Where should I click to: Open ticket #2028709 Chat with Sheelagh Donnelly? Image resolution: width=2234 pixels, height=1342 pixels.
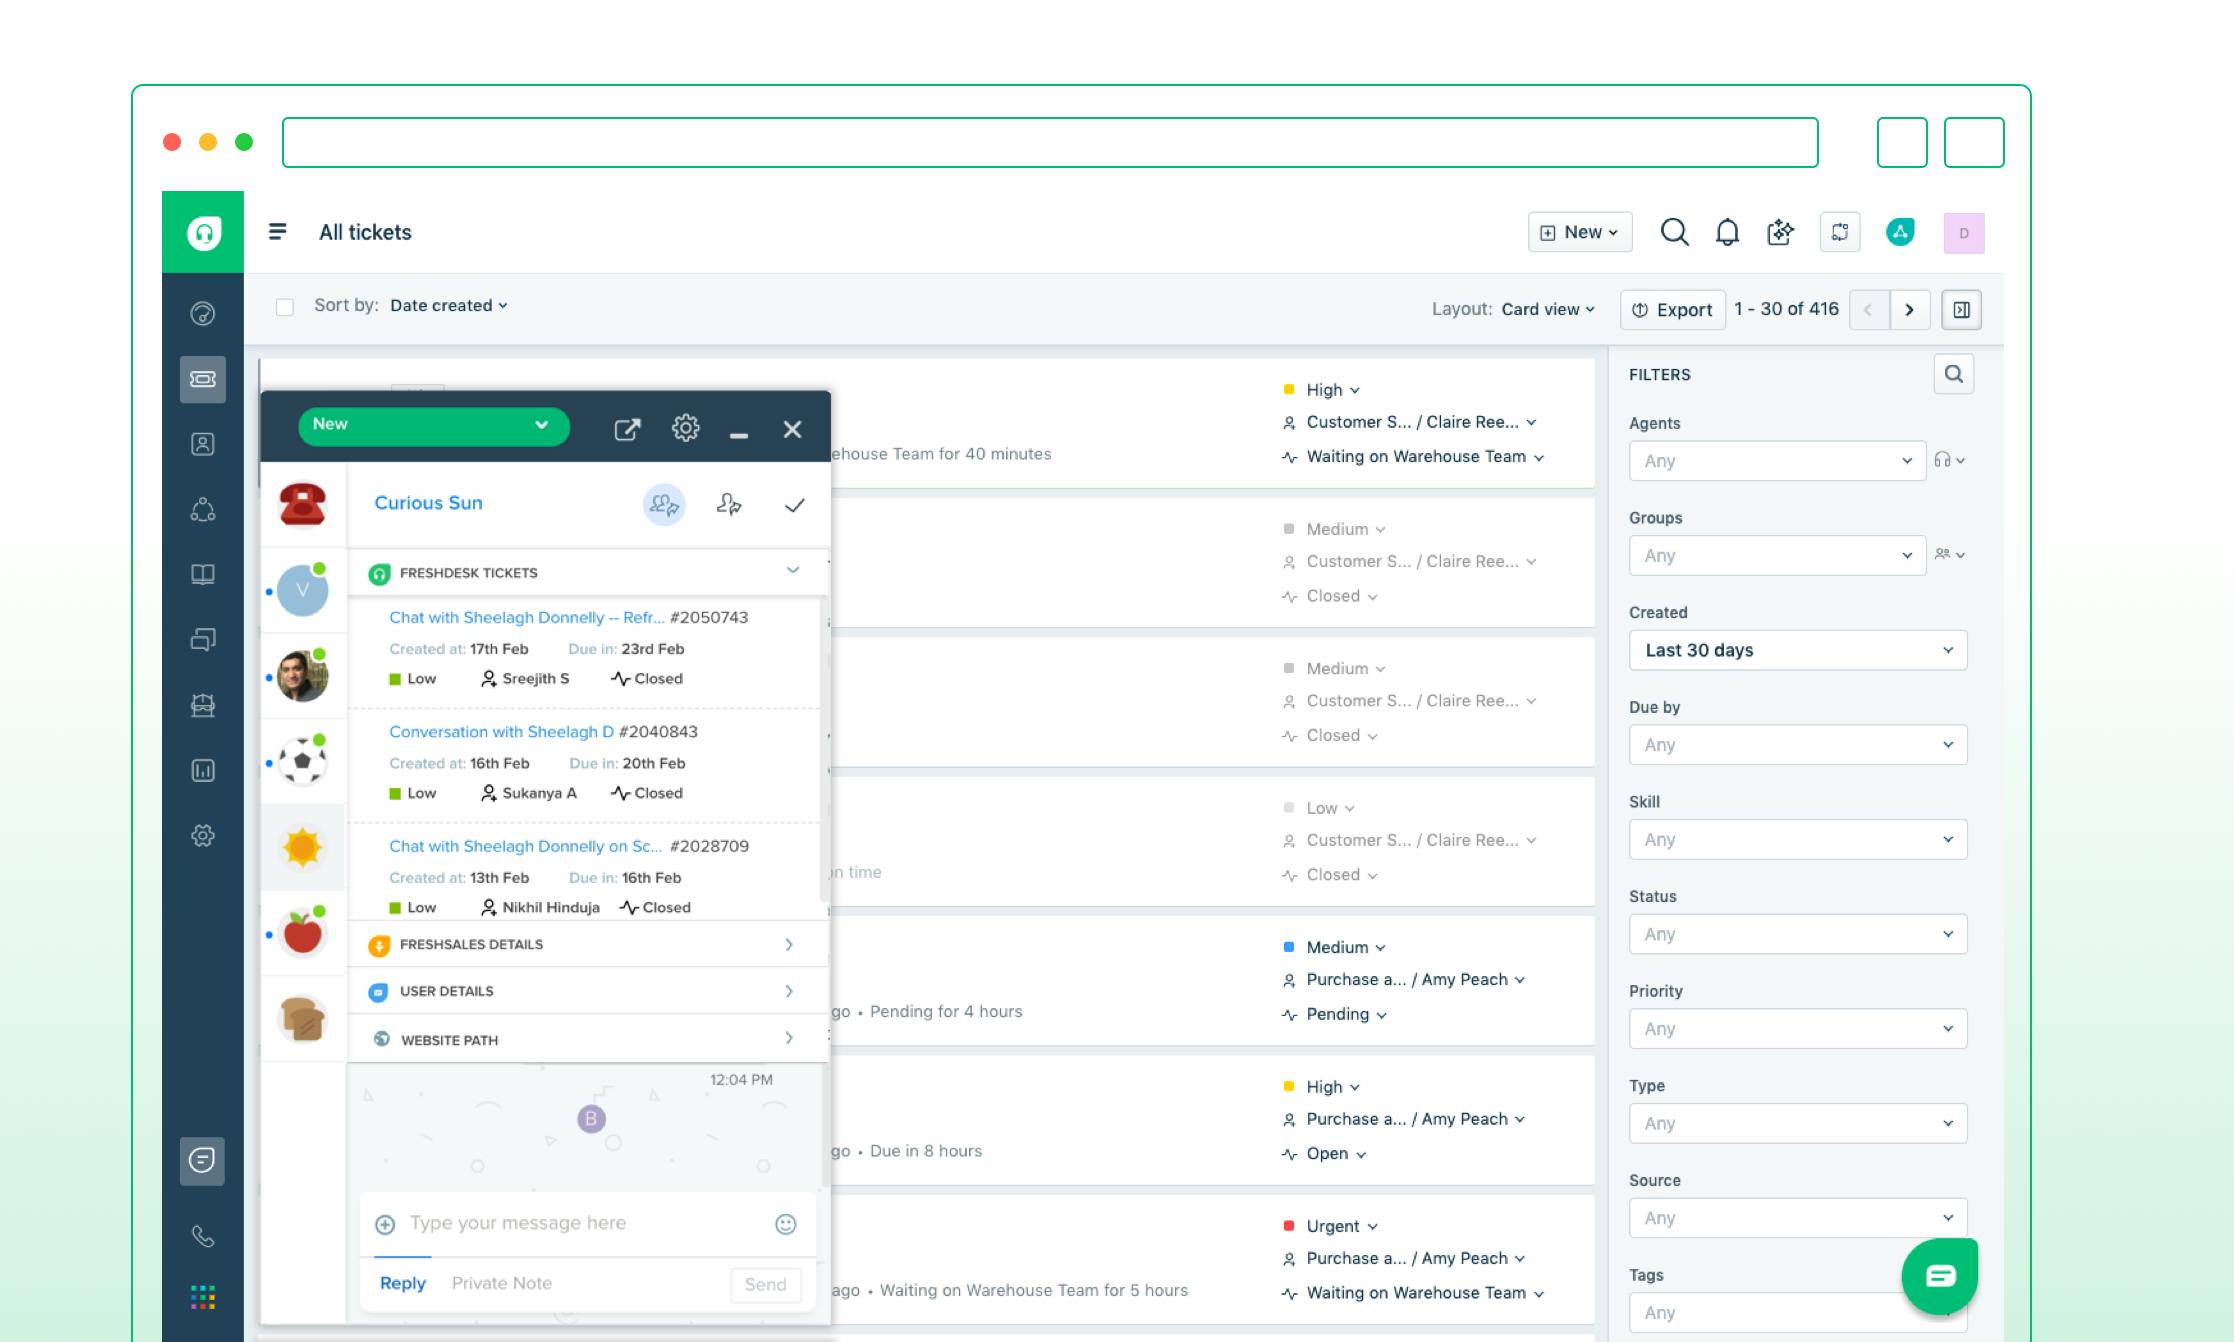click(x=525, y=846)
